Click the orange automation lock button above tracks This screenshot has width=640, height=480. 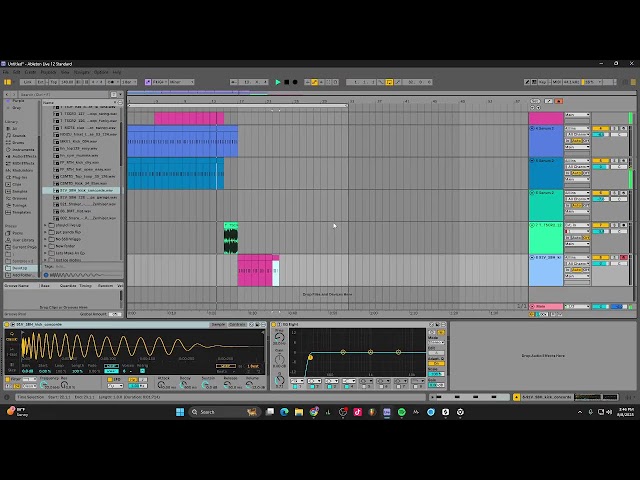click(x=559, y=101)
